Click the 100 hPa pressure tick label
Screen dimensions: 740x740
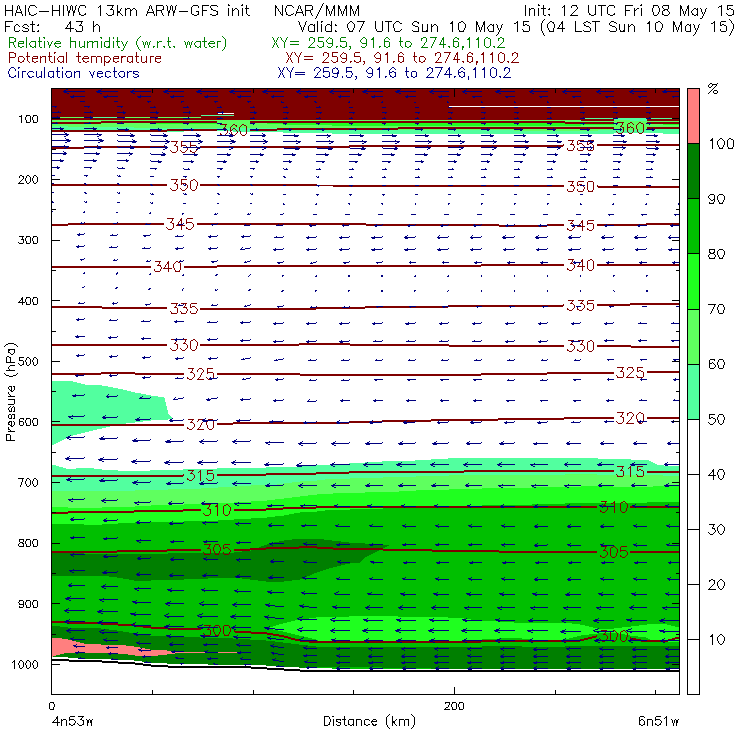coord(28,119)
